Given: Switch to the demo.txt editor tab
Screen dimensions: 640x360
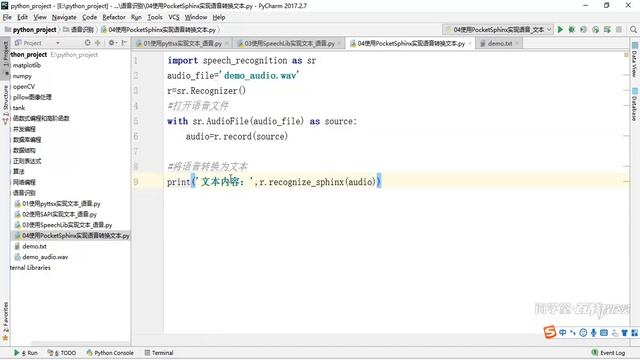Looking at the screenshot, I should click(x=499, y=43).
